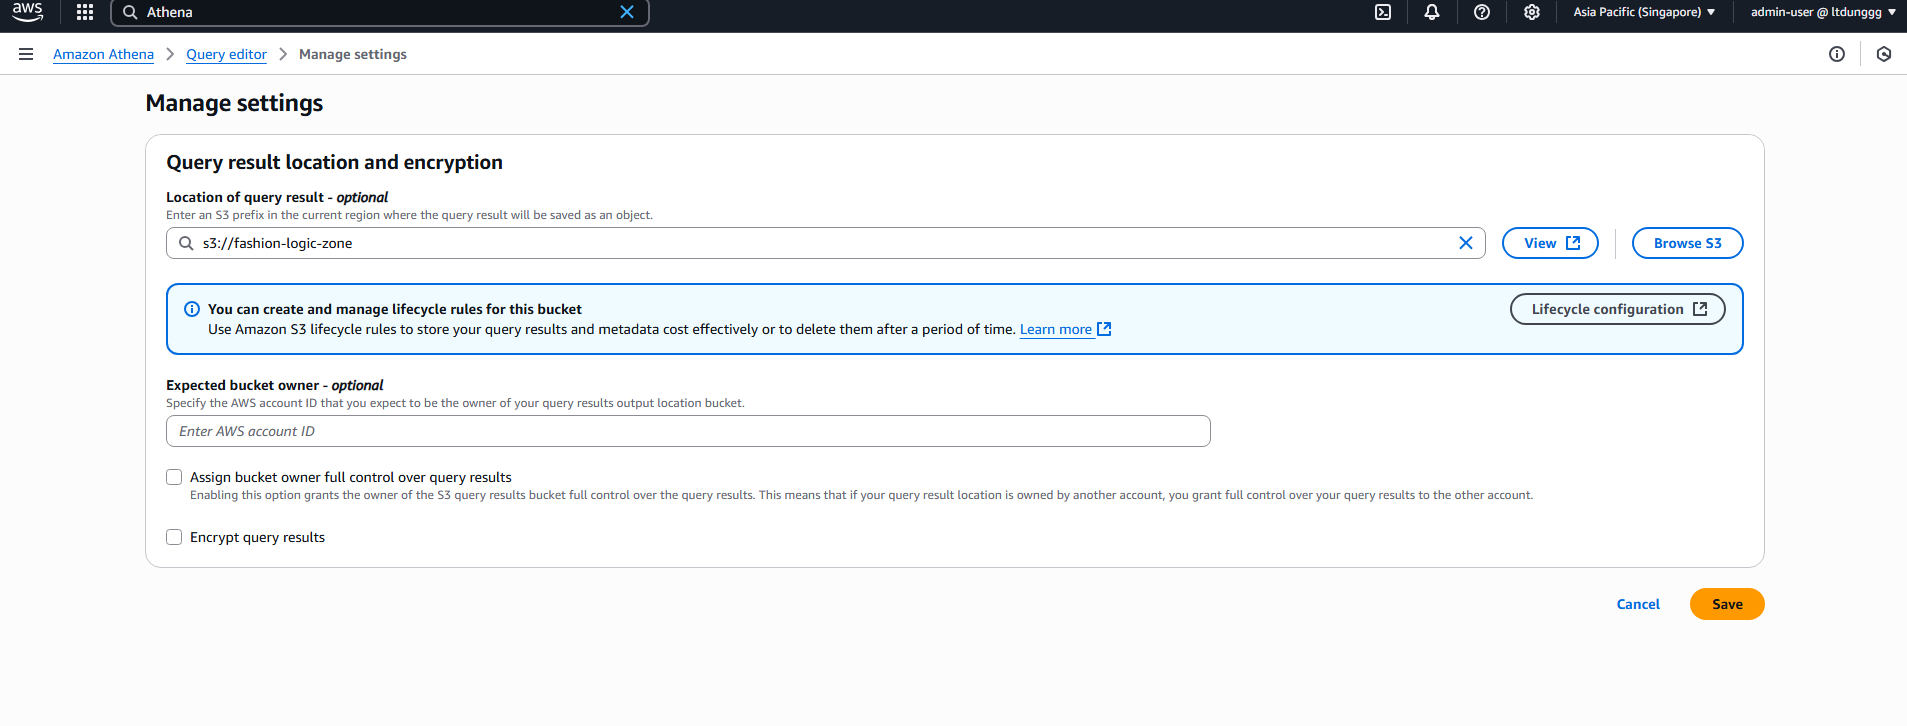The width and height of the screenshot is (1907, 726).
Task: Click the Save button
Action: click(x=1727, y=604)
